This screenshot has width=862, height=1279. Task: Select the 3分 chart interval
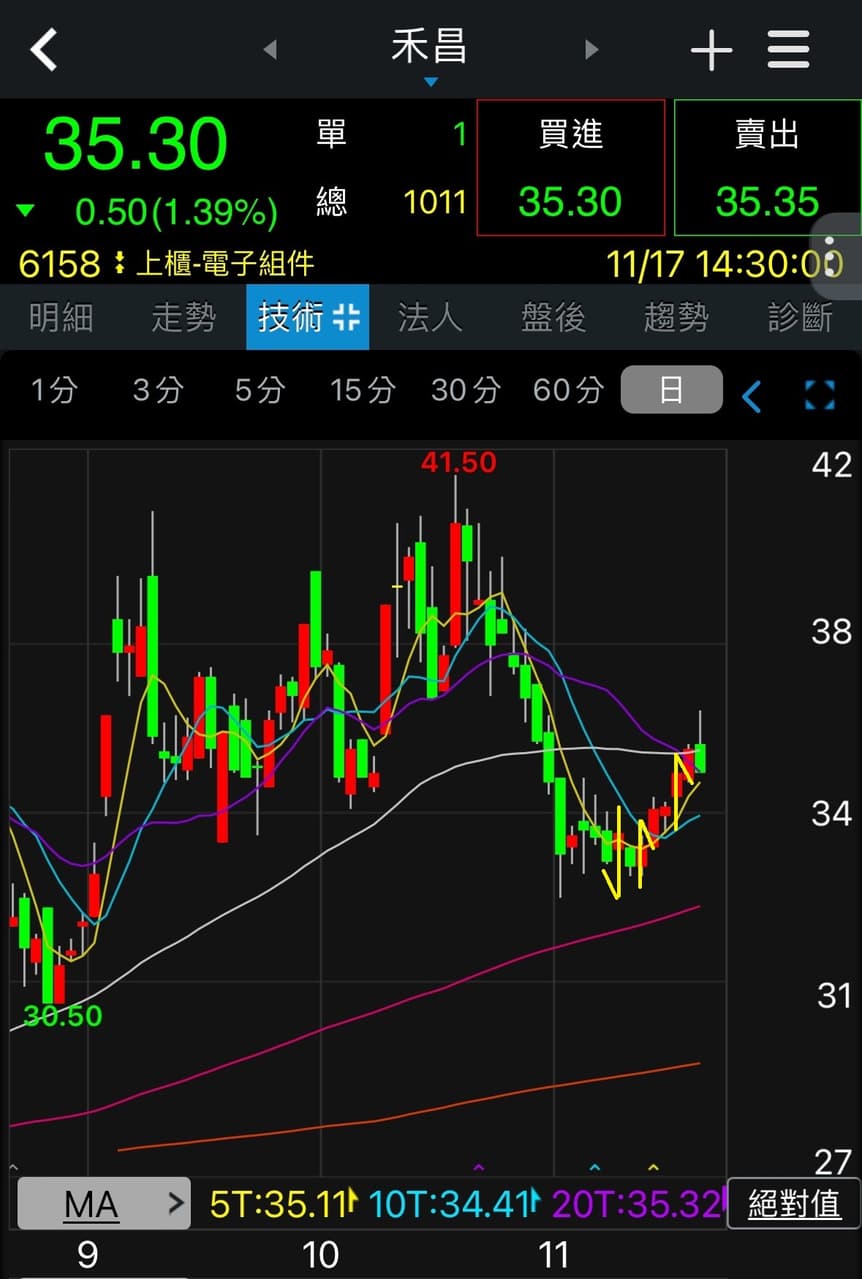pyautogui.click(x=157, y=390)
